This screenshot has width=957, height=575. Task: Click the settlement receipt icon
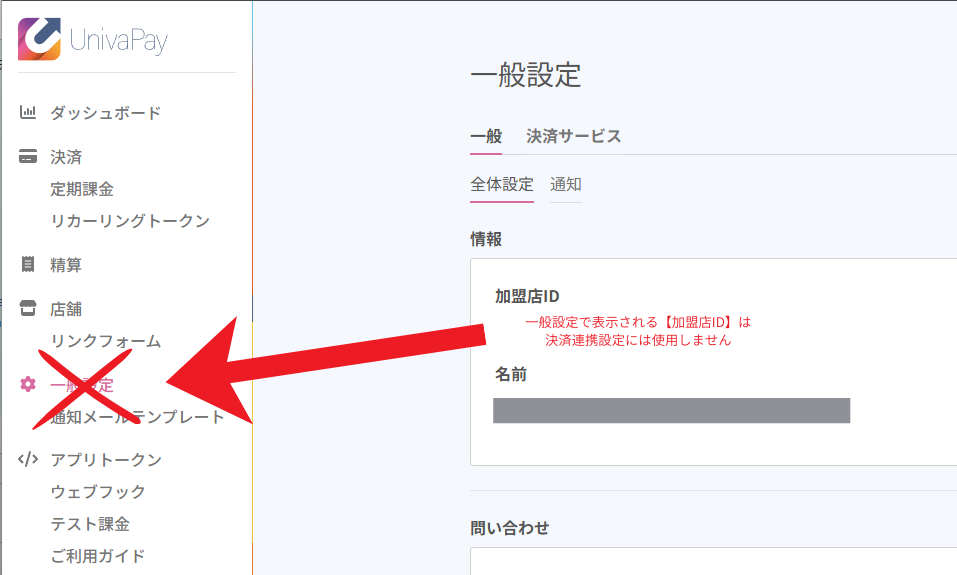click(28, 265)
